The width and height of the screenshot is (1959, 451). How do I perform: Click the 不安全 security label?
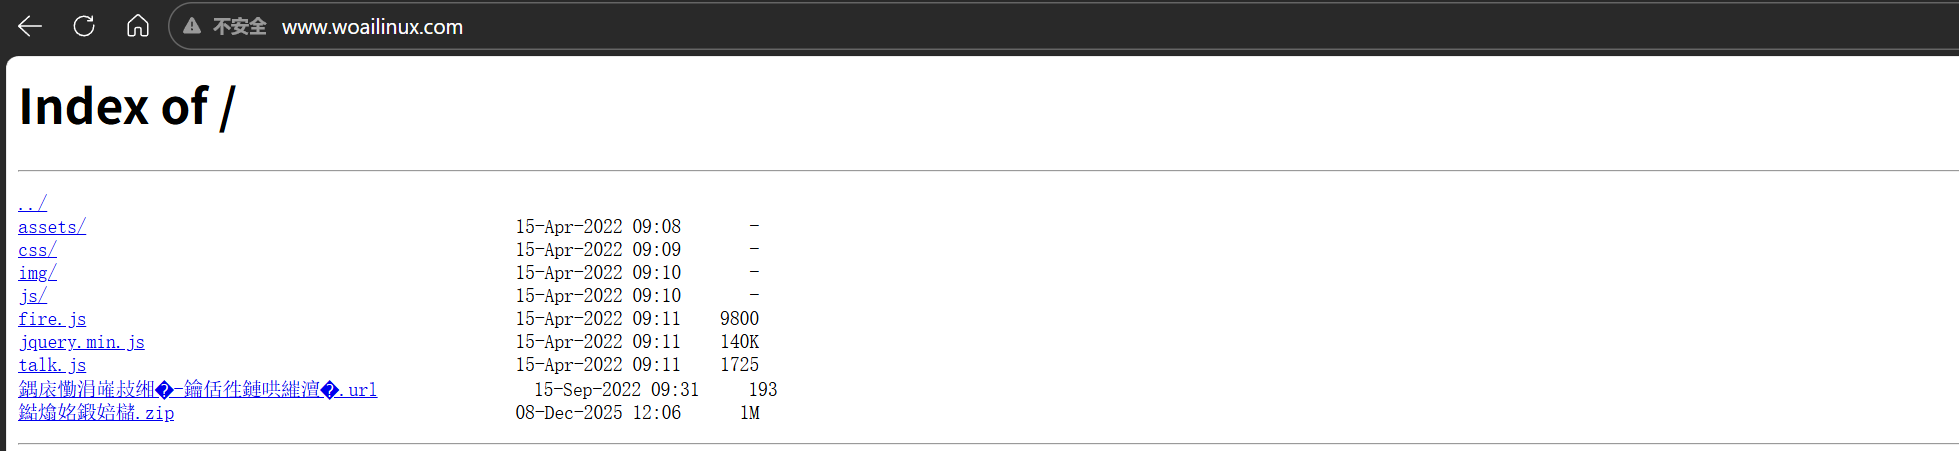239,27
